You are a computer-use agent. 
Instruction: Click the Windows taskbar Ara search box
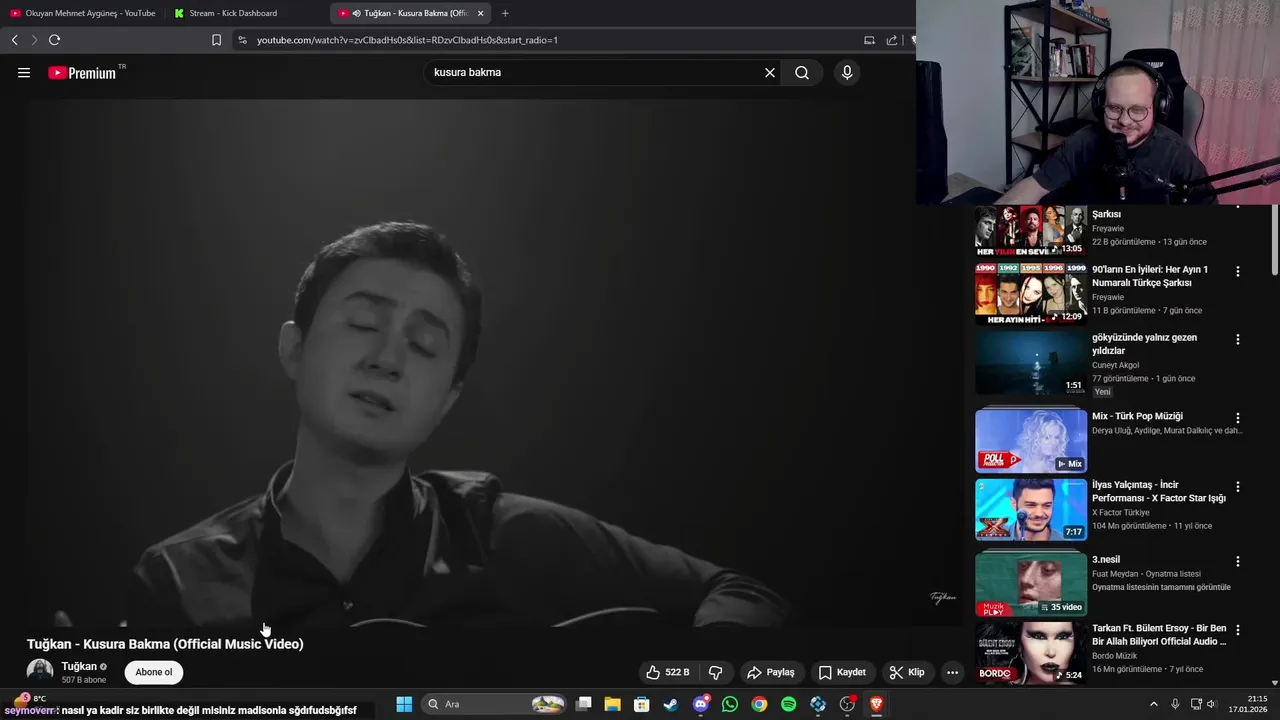[x=495, y=704]
